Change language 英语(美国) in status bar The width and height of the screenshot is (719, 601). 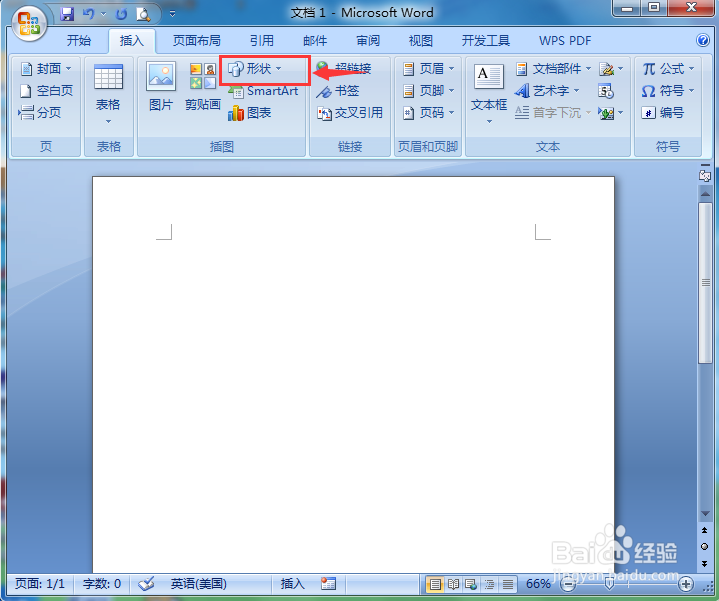point(199,584)
